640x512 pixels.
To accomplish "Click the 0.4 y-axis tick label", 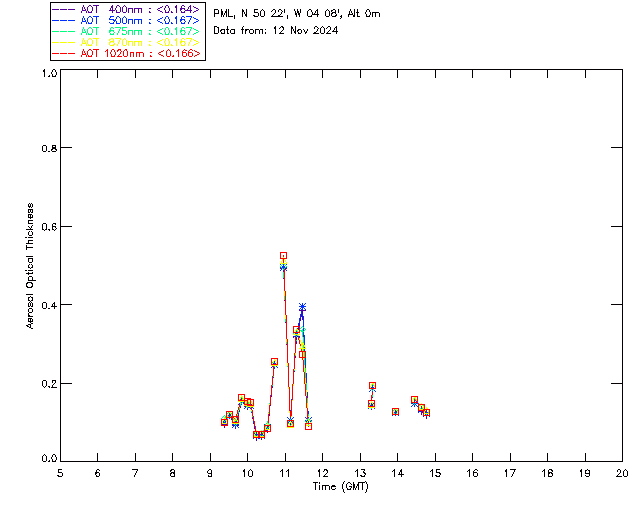I will click(x=49, y=305).
